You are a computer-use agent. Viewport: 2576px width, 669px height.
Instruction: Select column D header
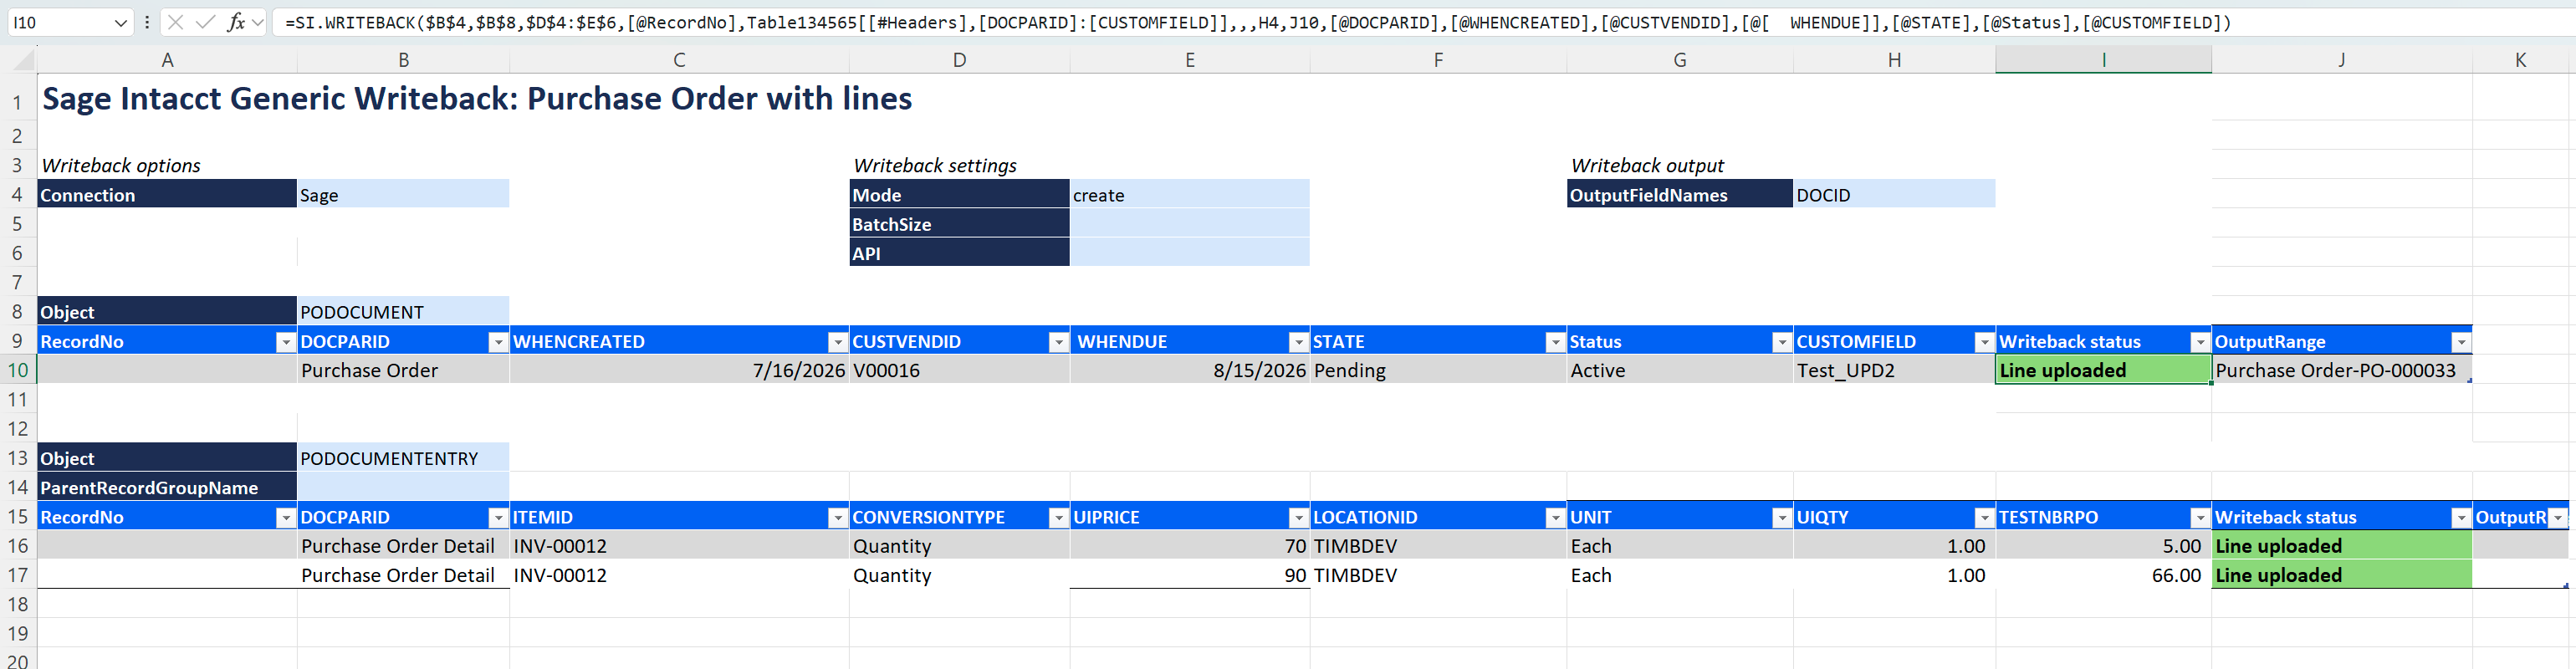pos(960,60)
